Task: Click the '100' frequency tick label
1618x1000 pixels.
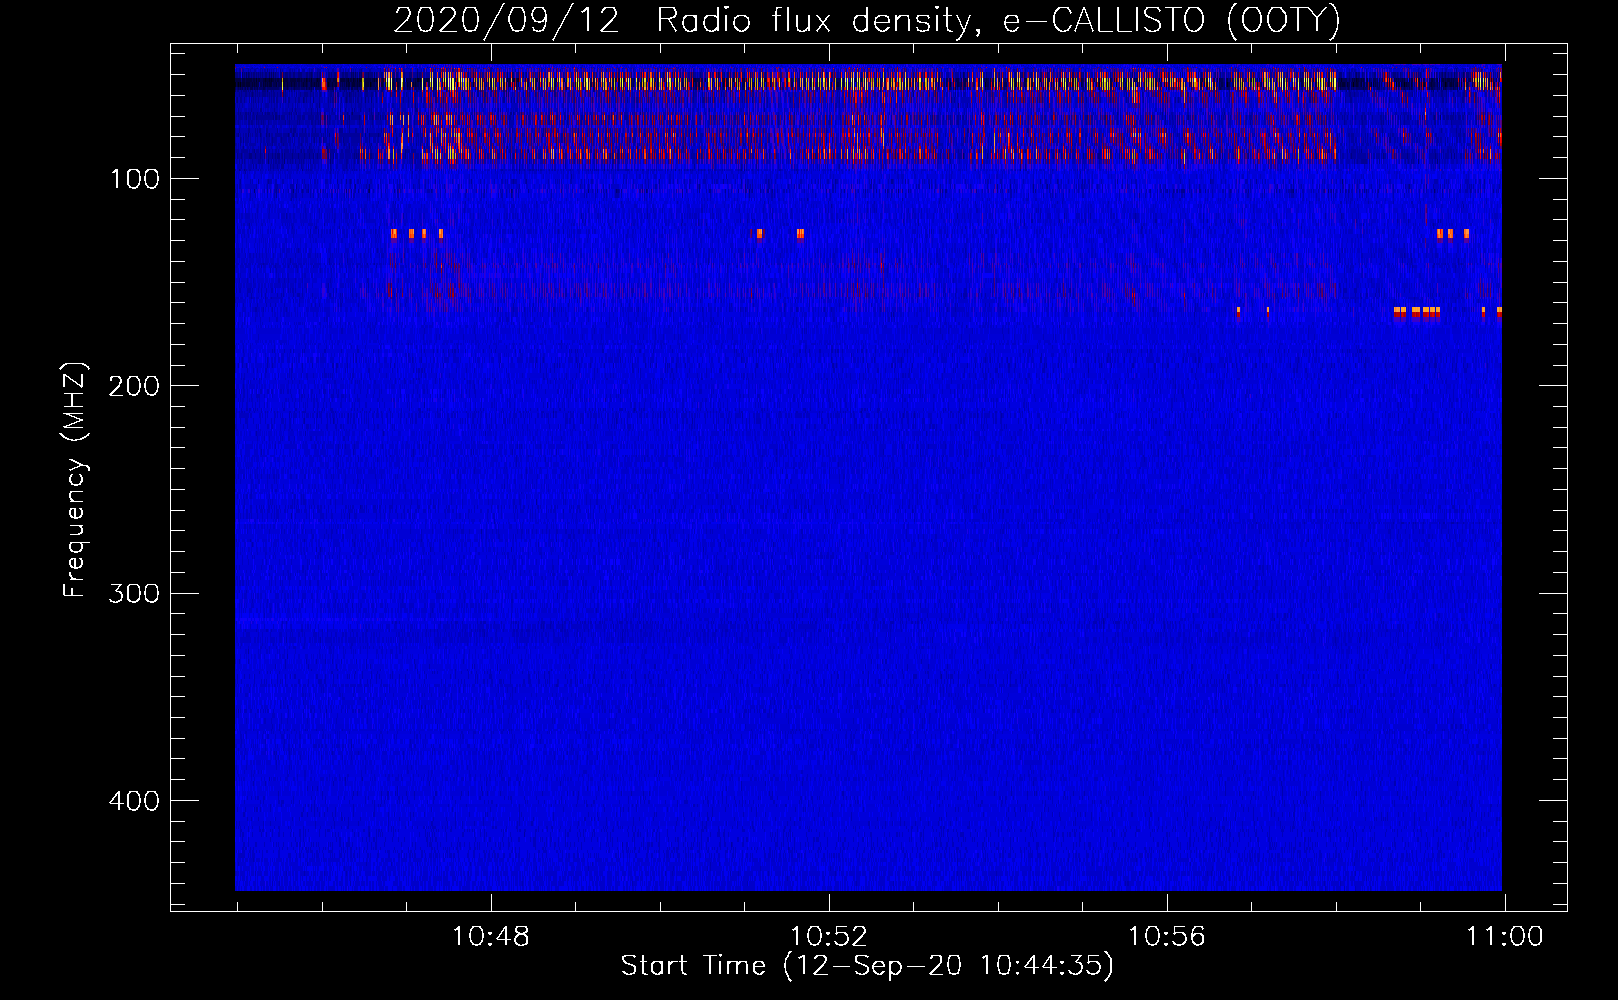Action: coord(135,179)
